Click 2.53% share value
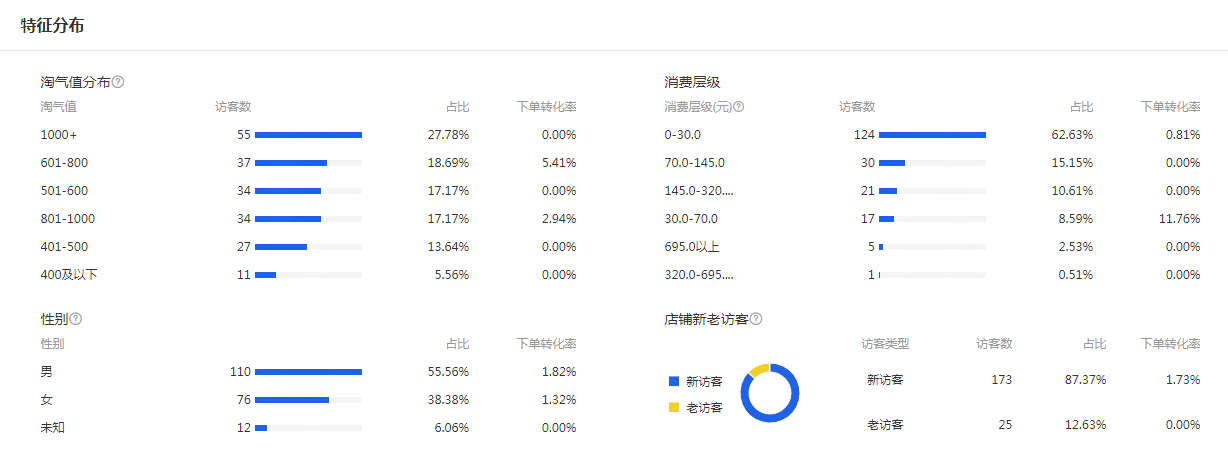The image size is (1228, 461). coord(1075,246)
